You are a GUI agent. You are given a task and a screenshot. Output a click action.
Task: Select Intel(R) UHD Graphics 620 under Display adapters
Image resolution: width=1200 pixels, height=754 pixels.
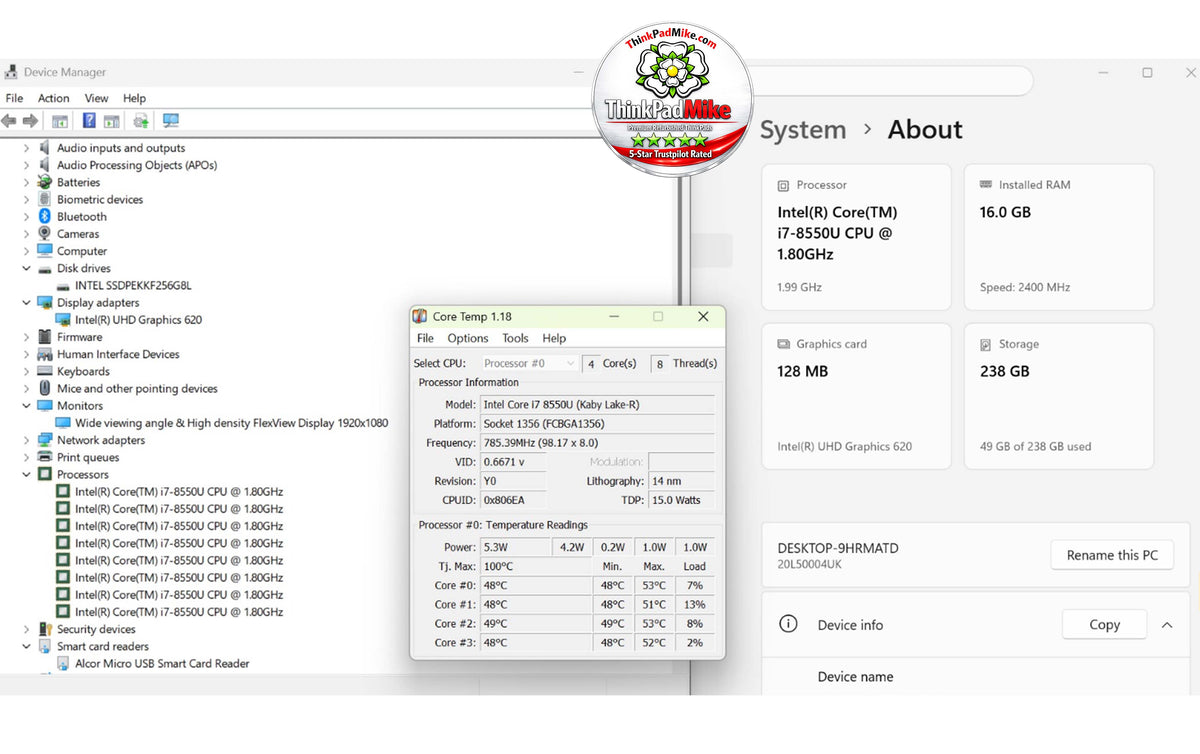138,320
